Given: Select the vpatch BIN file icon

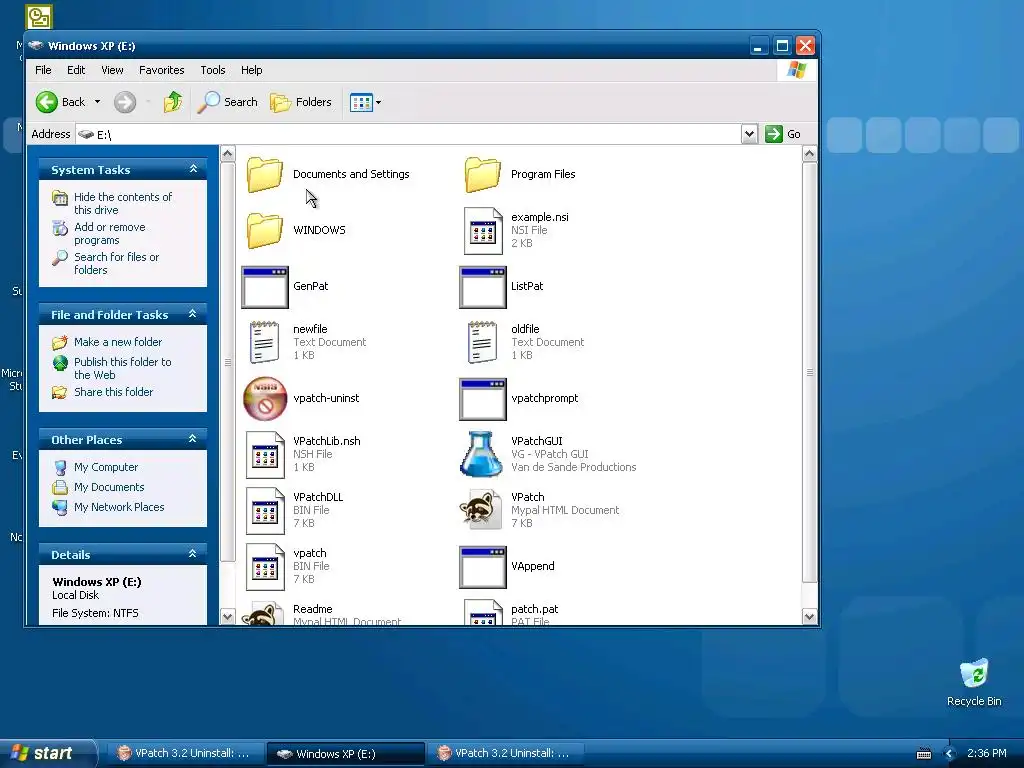Looking at the screenshot, I should click(x=264, y=567).
